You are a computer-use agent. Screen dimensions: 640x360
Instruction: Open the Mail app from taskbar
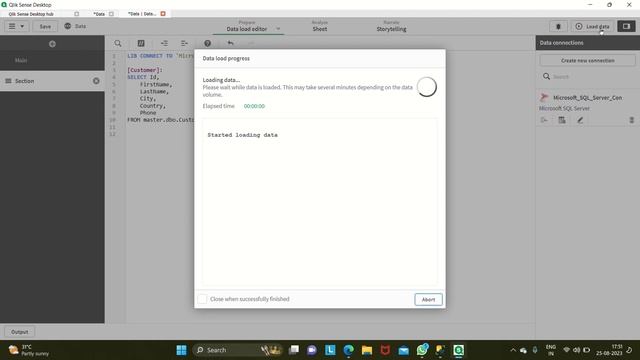click(404, 350)
